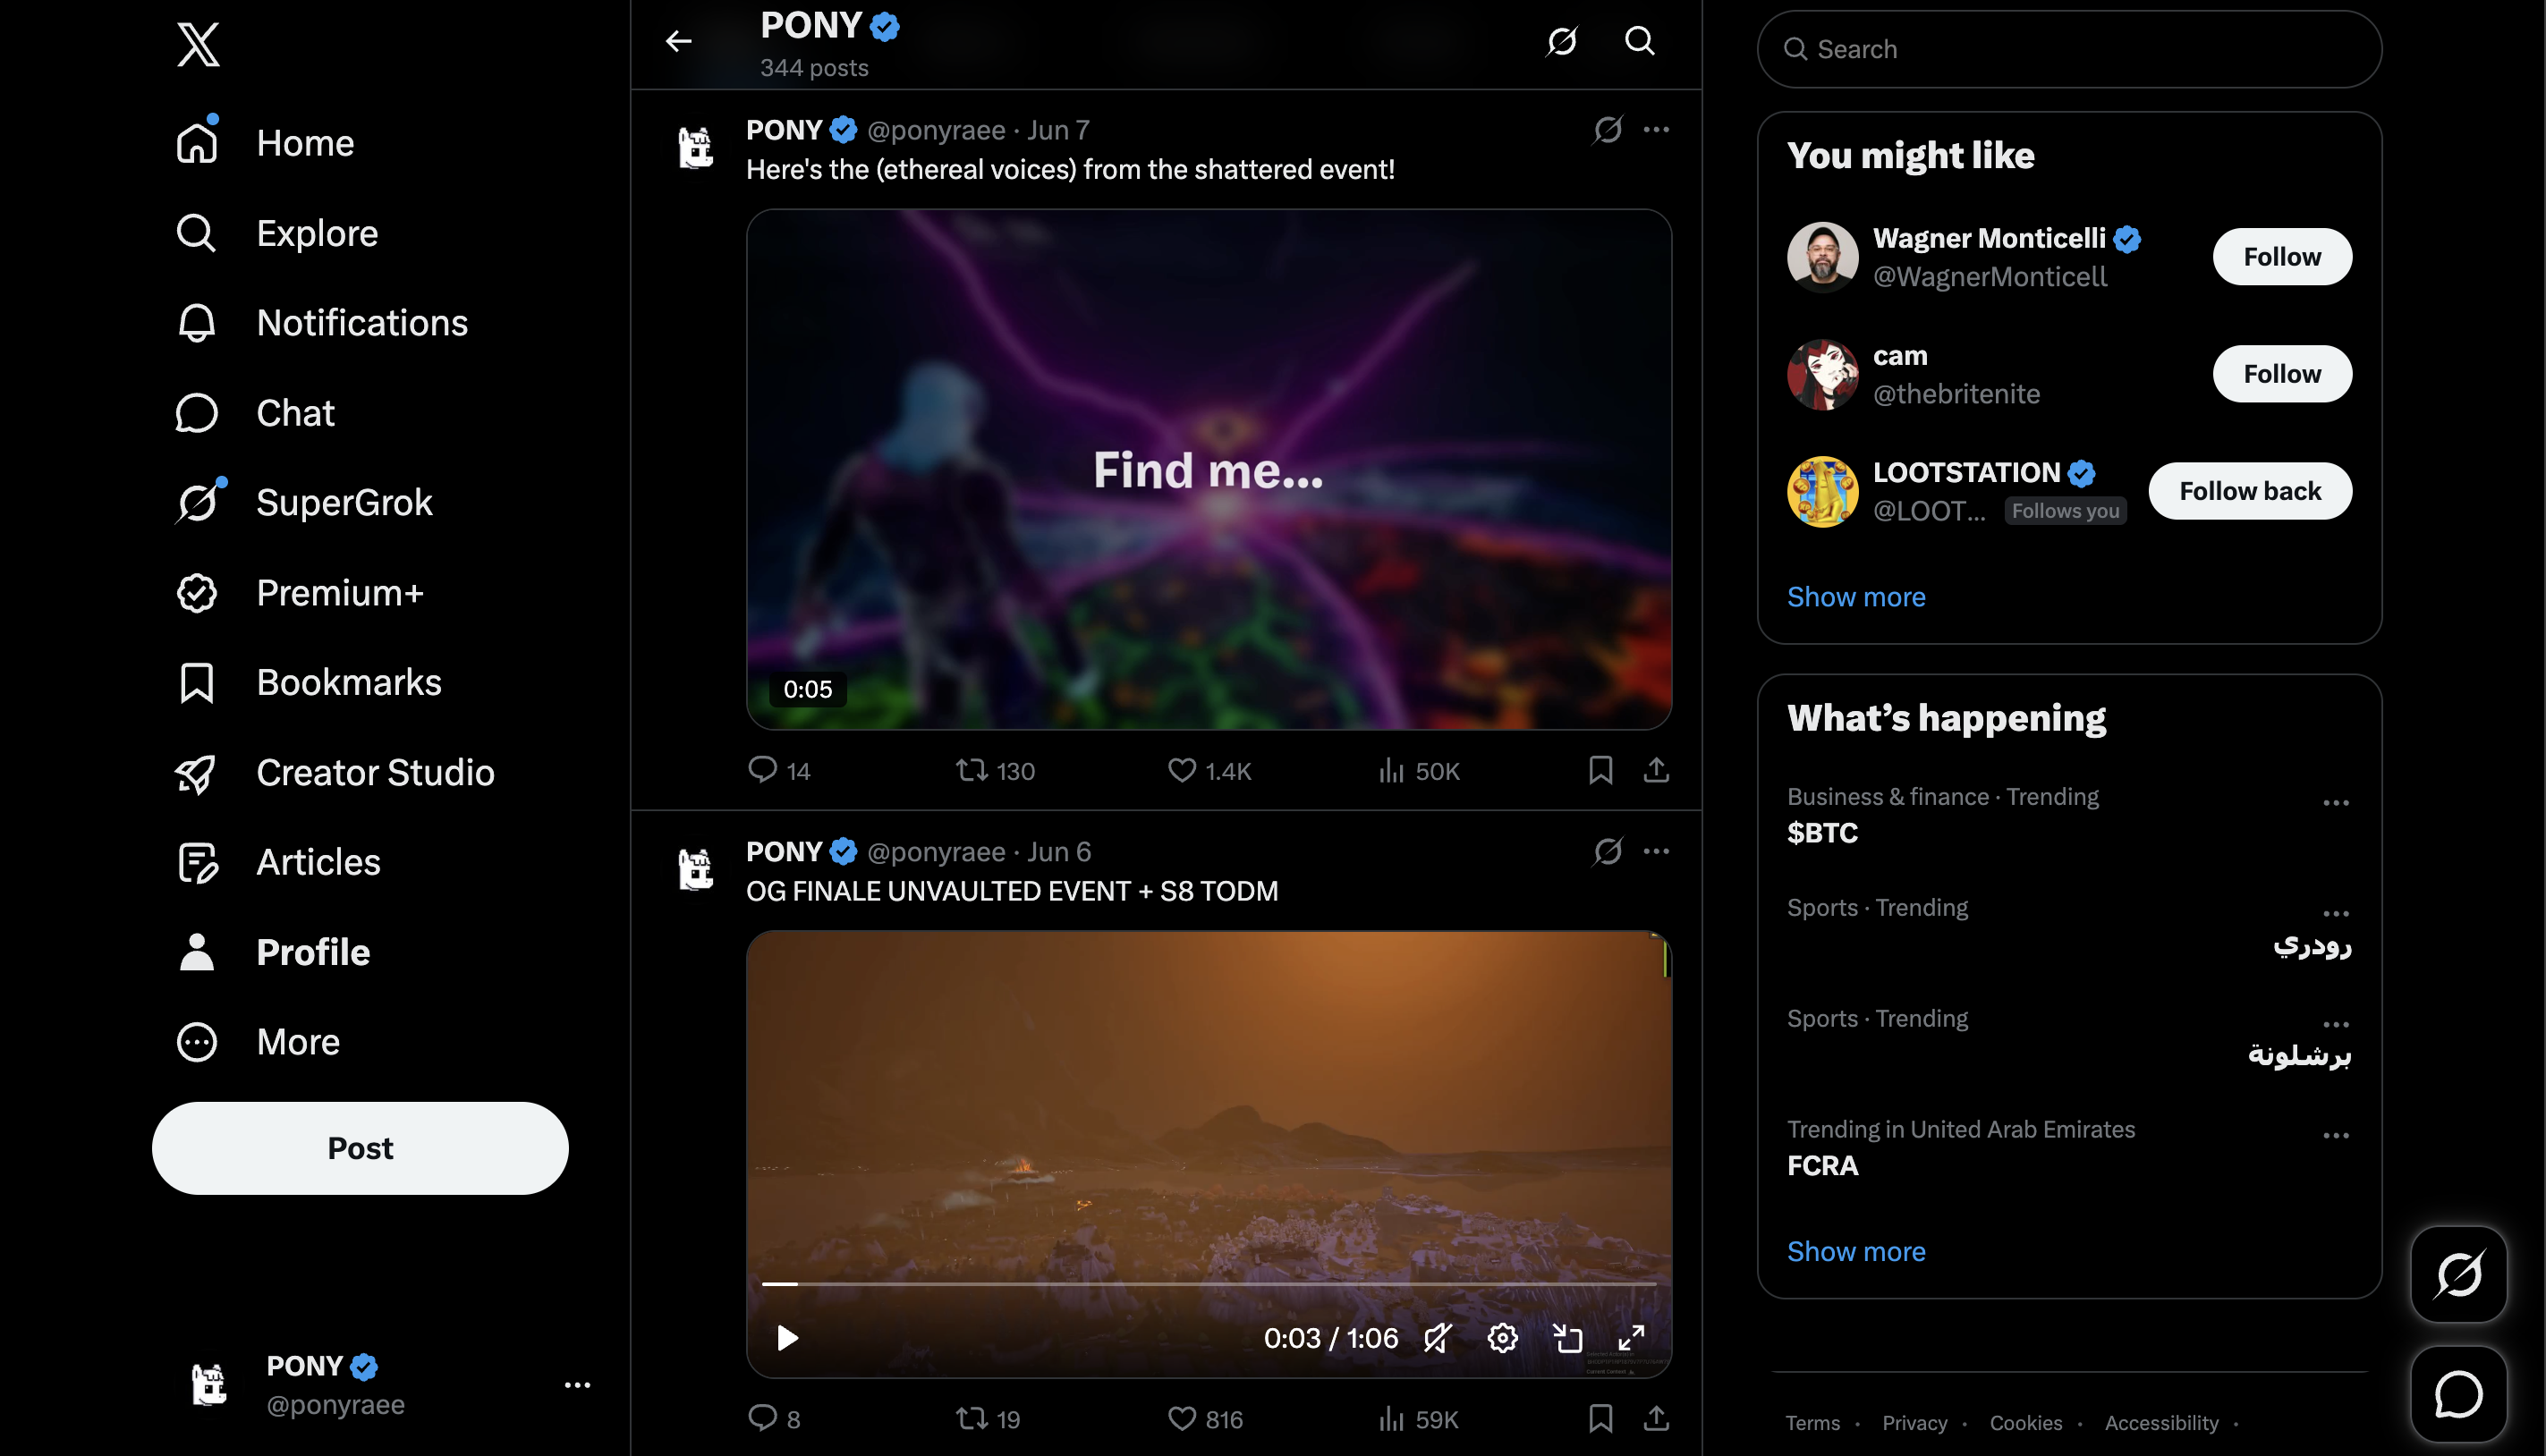Follow Wagner Monticelli
The height and width of the screenshot is (1456, 2546).
(x=2282, y=257)
